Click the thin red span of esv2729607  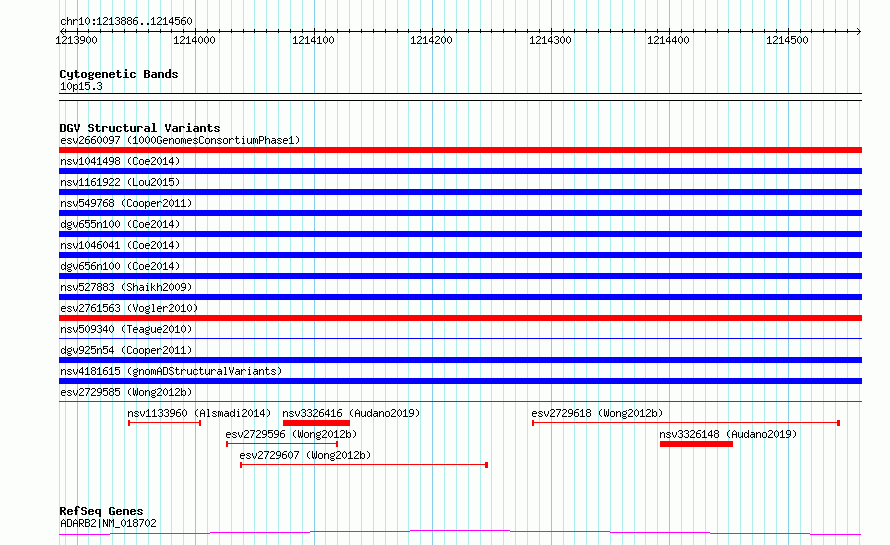pos(364,465)
